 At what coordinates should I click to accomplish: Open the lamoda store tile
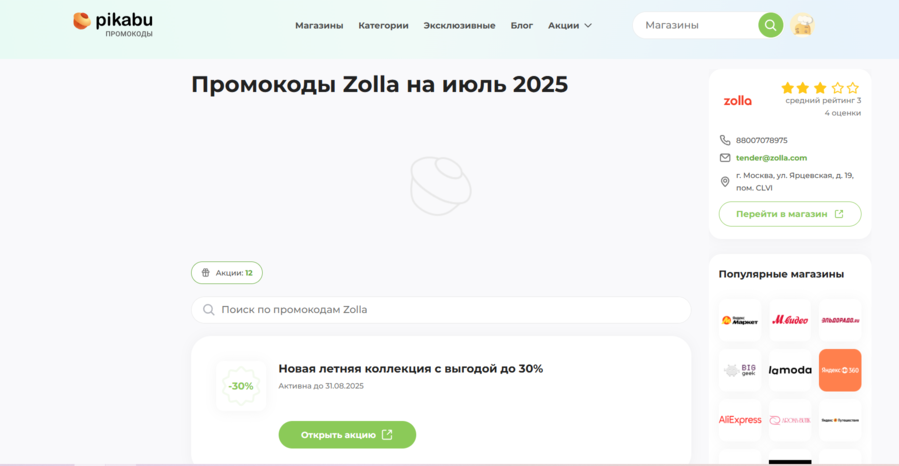point(790,370)
